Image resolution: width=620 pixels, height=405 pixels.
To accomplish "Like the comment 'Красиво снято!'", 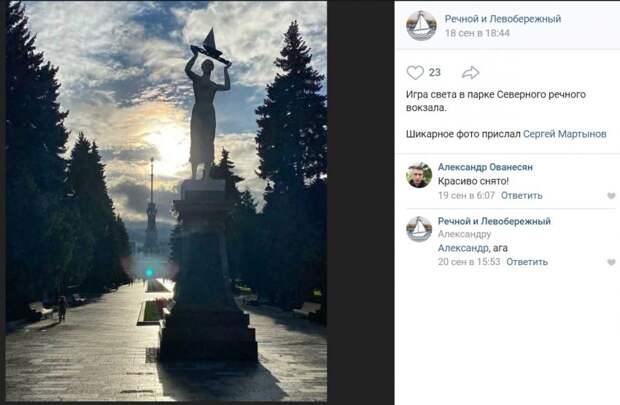I will coord(611,195).
